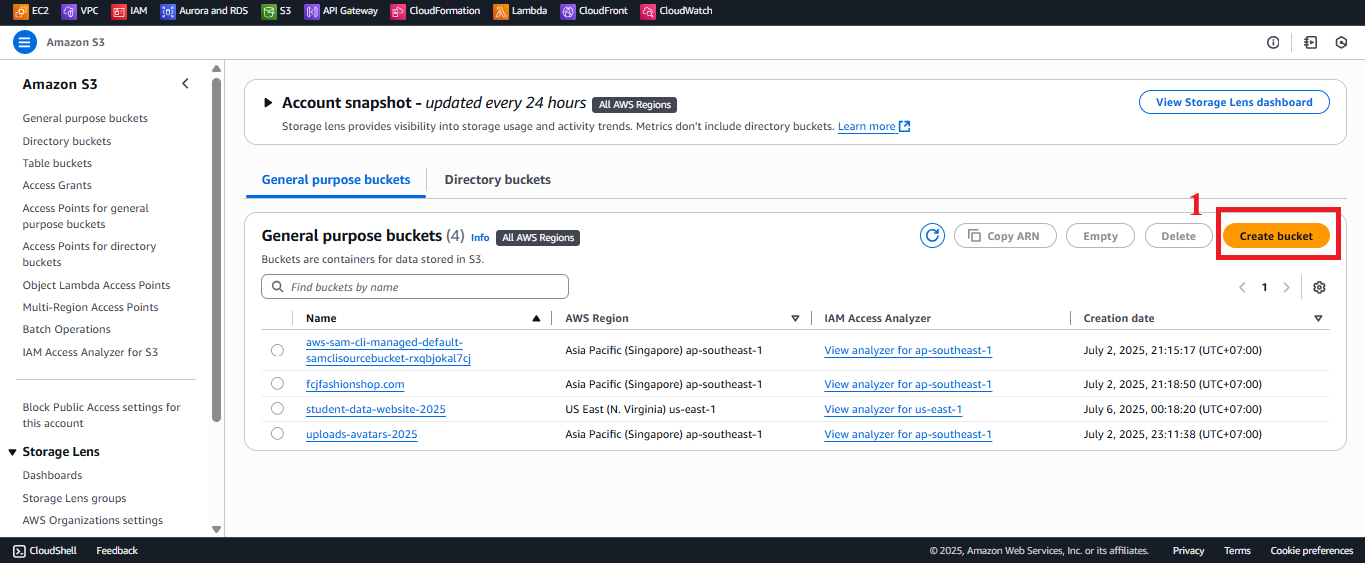Switch to Directory buckets tab
This screenshot has width=1365, height=563.
click(x=497, y=180)
